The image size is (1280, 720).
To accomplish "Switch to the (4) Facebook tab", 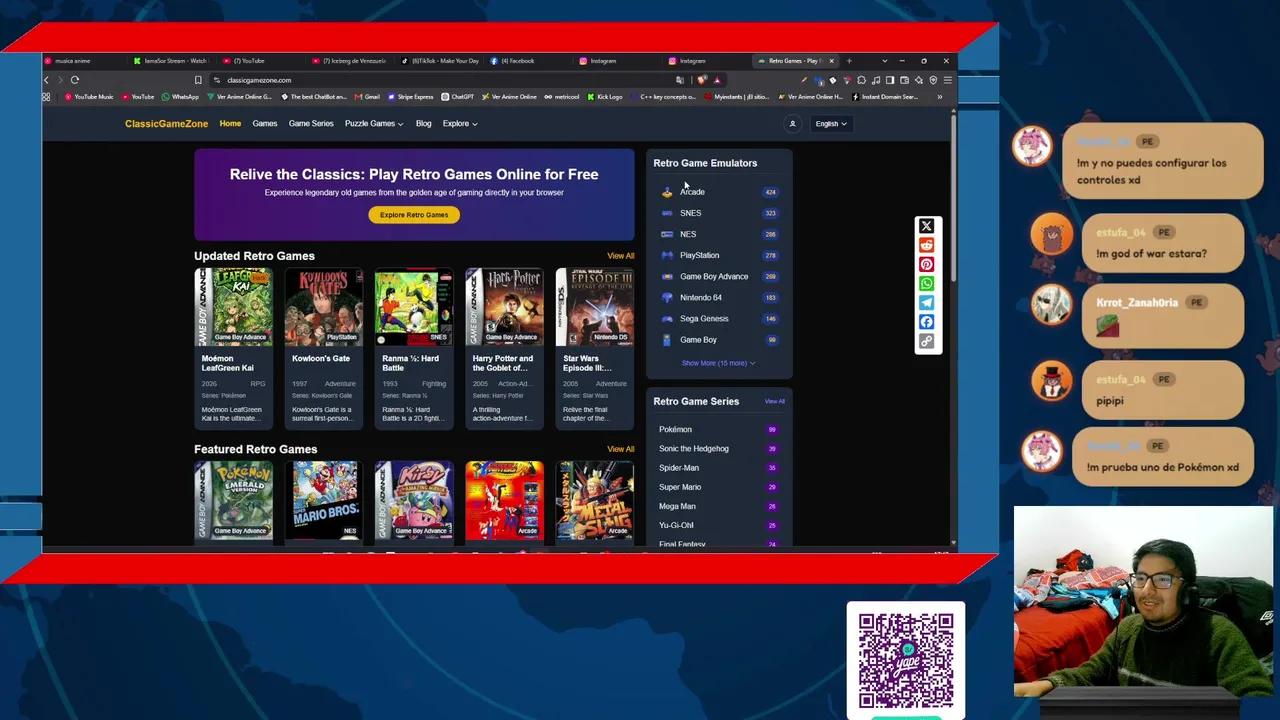I will coord(530,61).
